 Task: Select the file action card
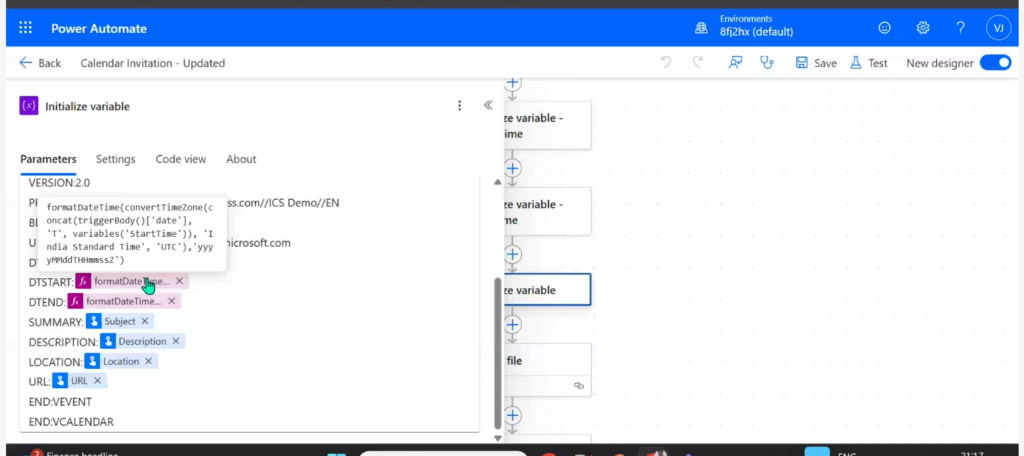(548, 370)
